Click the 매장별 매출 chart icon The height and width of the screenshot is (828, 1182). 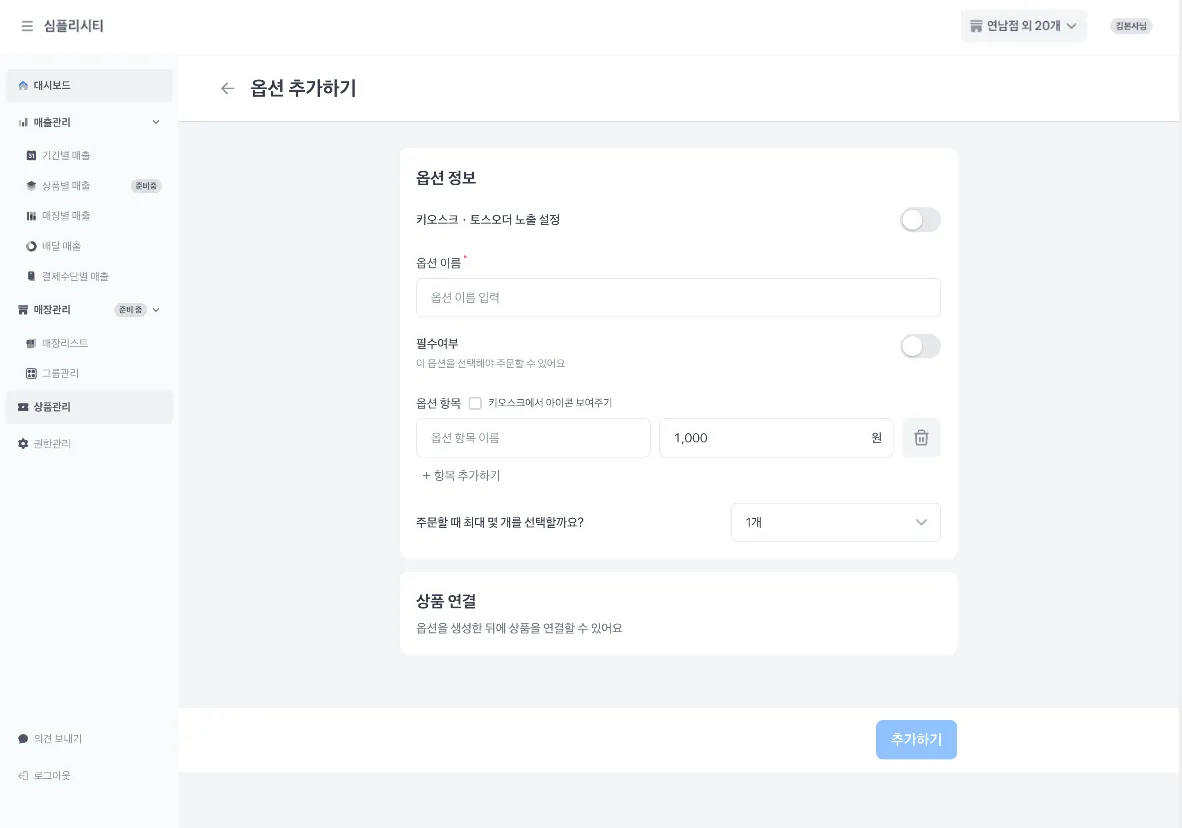point(31,216)
